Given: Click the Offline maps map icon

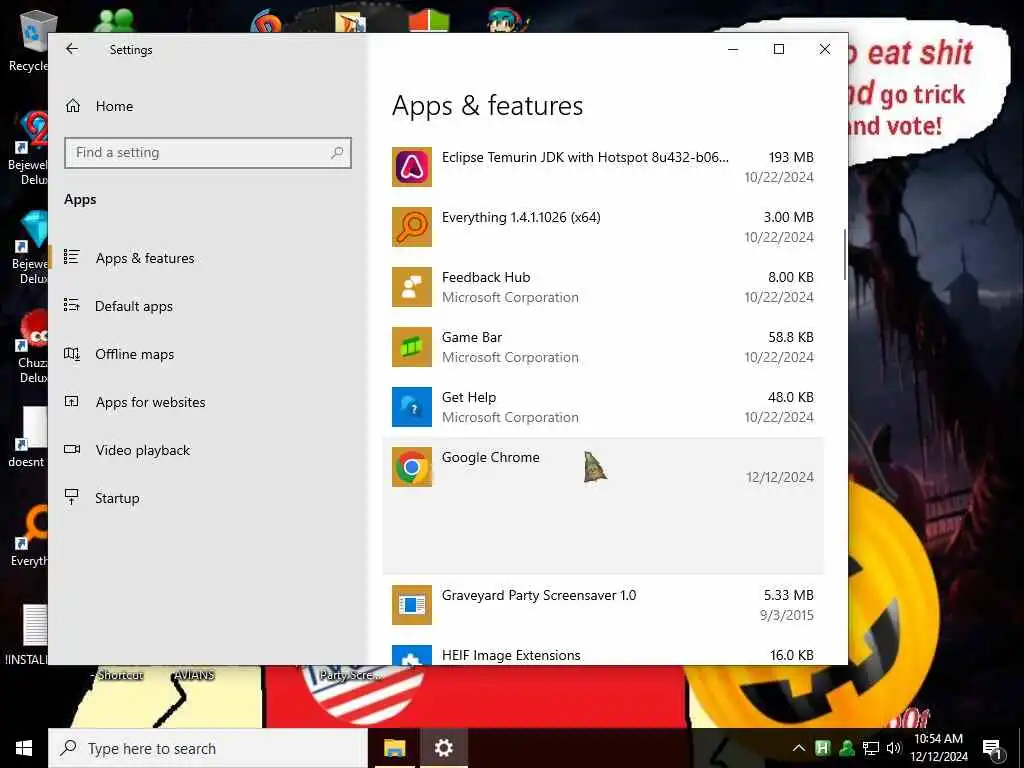Looking at the screenshot, I should 72,354.
